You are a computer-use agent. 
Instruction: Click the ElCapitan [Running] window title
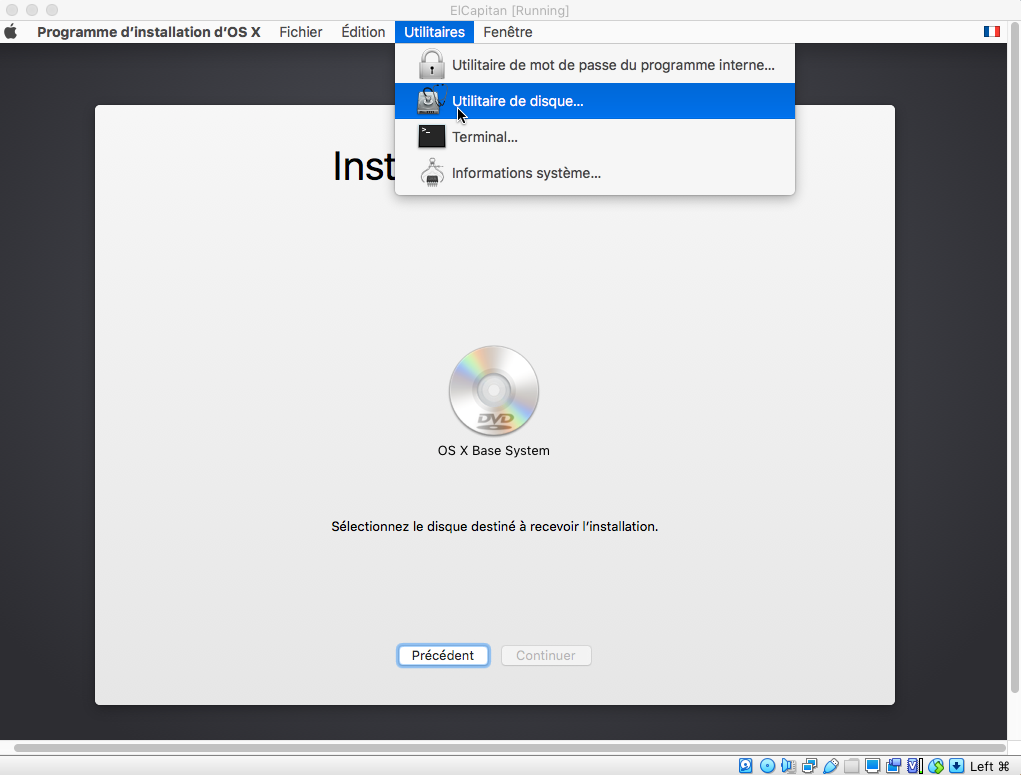(x=510, y=10)
